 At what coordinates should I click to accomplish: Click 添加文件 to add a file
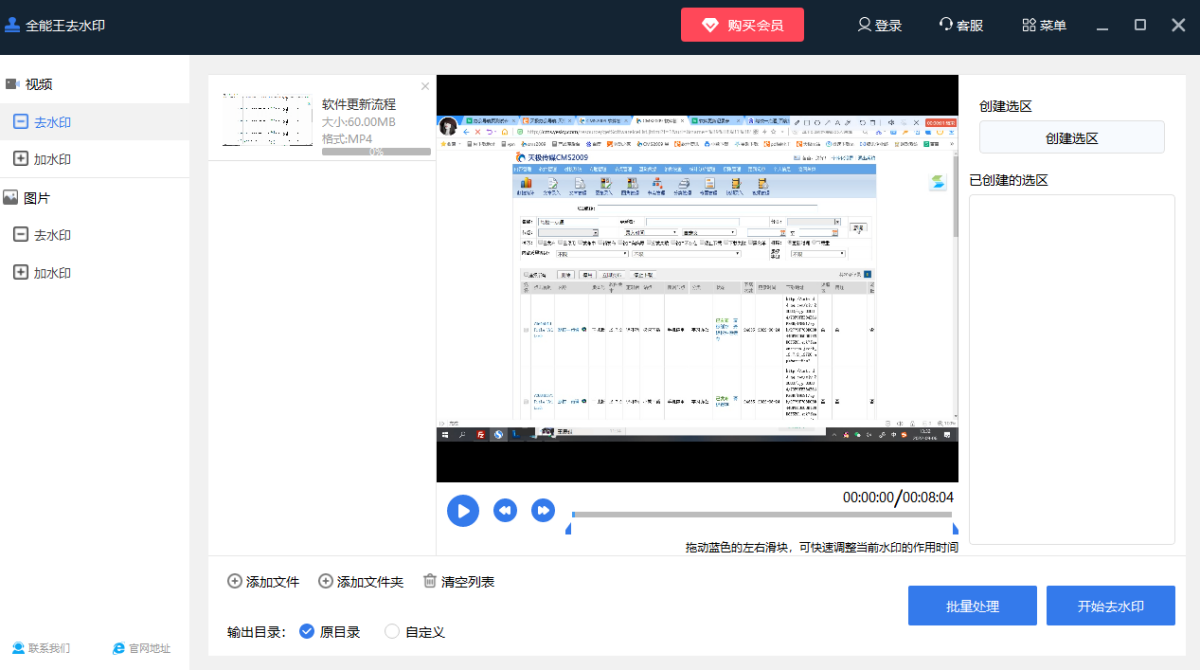coord(264,581)
